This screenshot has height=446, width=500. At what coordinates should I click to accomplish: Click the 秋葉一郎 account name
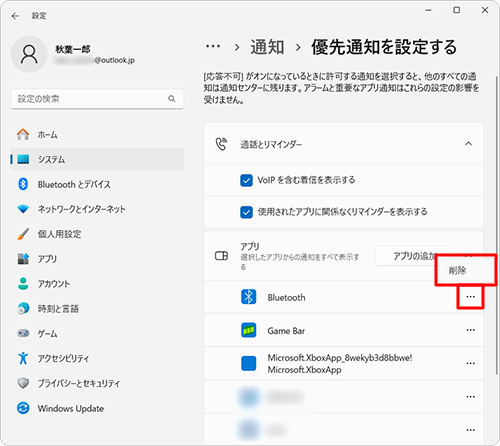[73, 49]
